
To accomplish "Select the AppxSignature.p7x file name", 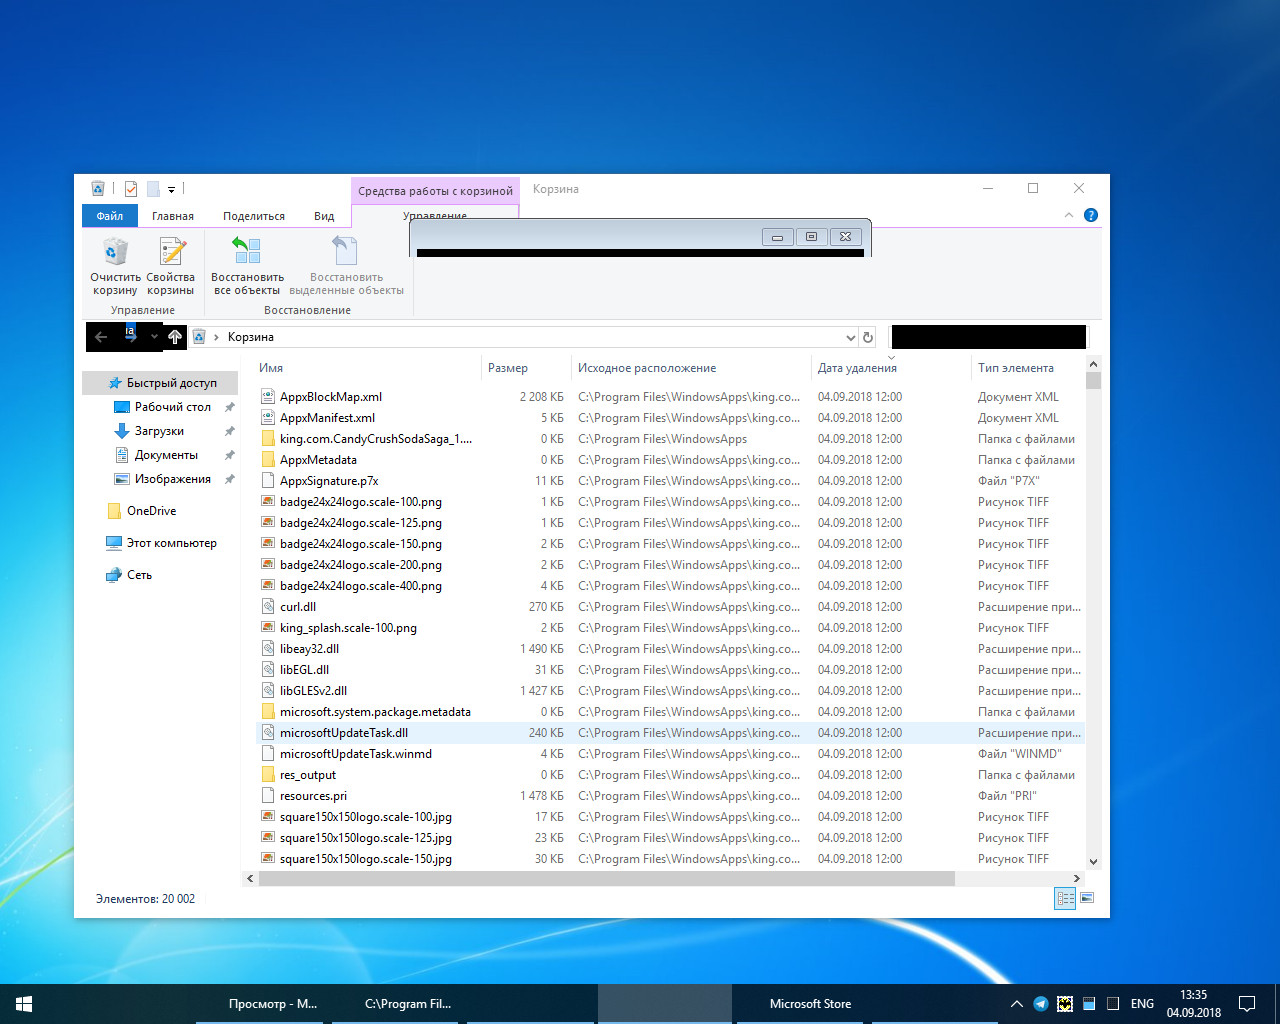I will click(329, 481).
